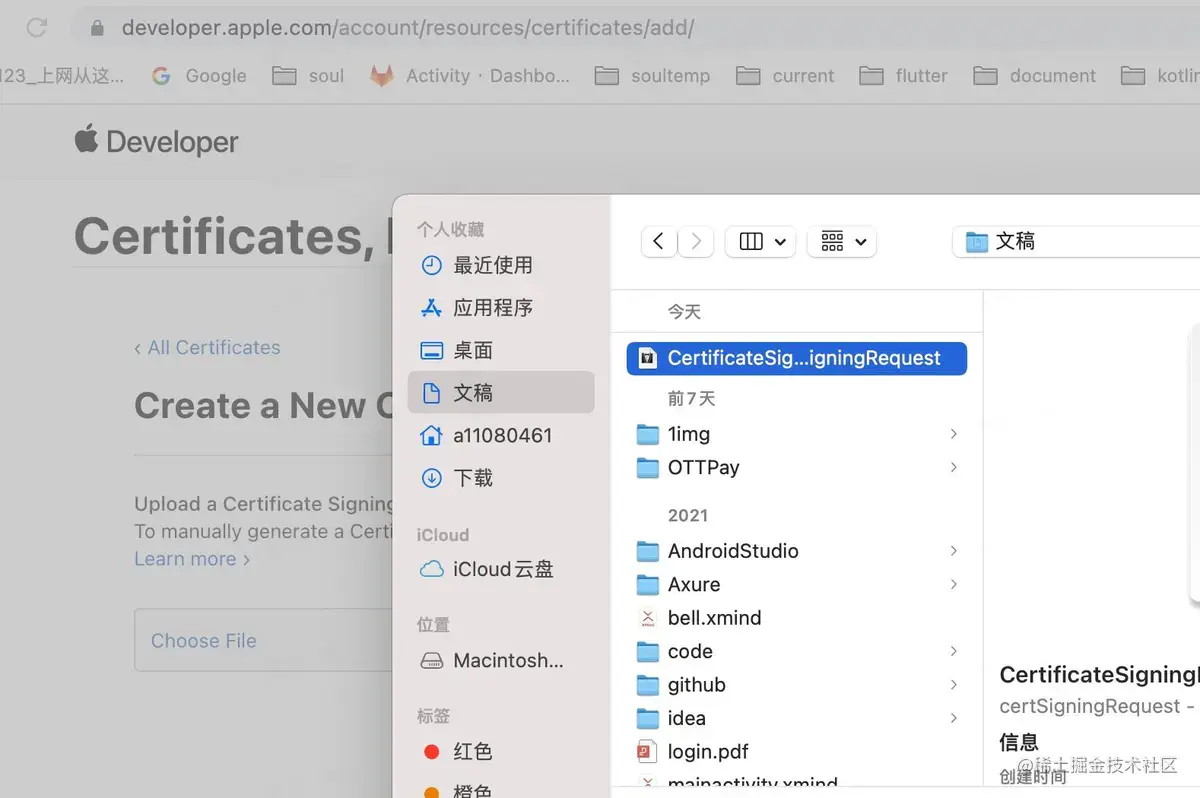Open the 文稿 location popup

[1075, 241]
